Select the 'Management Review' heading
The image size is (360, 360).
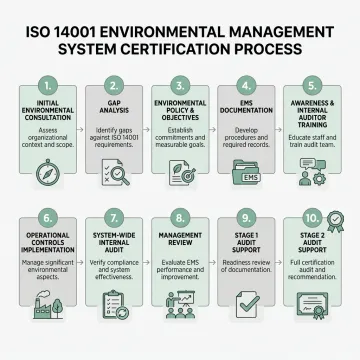point(180,239)
